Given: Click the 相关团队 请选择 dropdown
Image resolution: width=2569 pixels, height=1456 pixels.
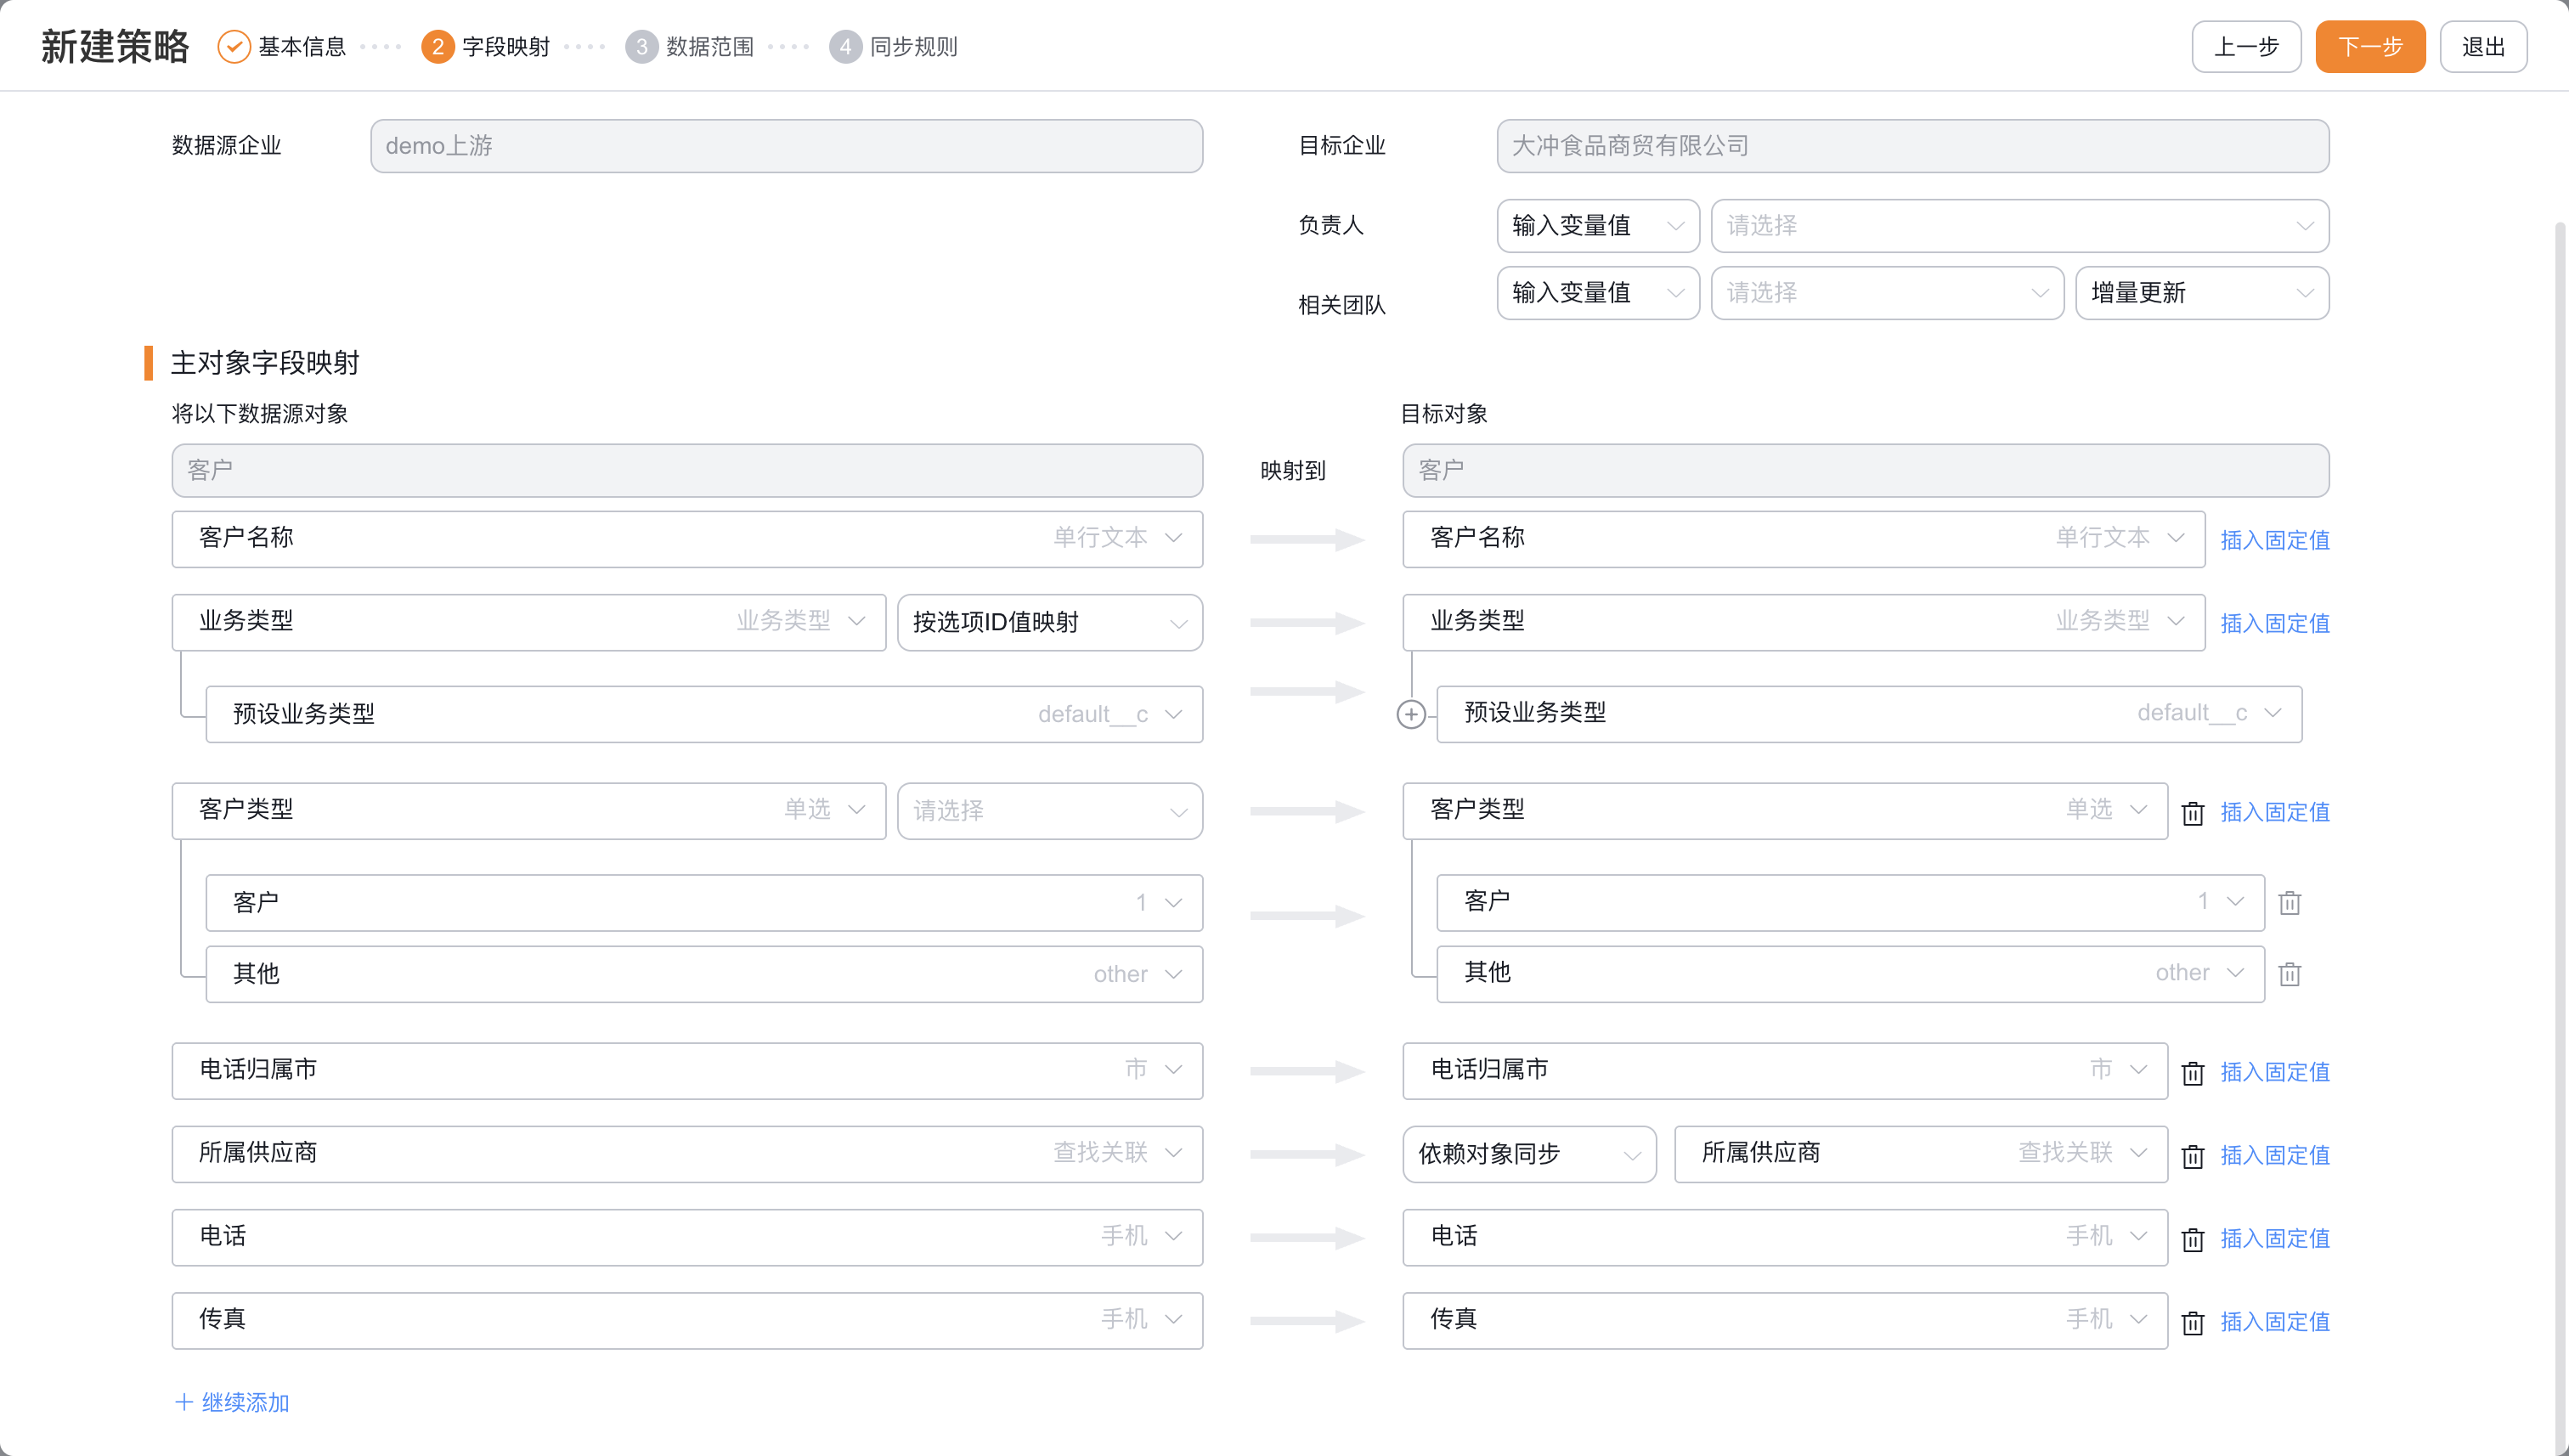Looking at the screenshot, I should click(1887, 293).
